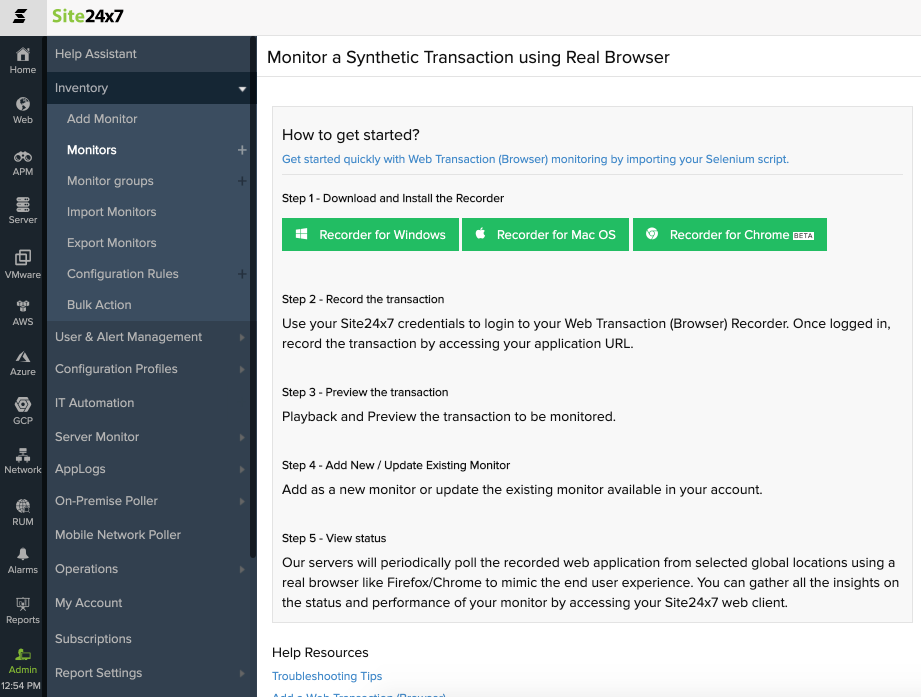
Task: Open the Reports section
Action: coord(22,611)
